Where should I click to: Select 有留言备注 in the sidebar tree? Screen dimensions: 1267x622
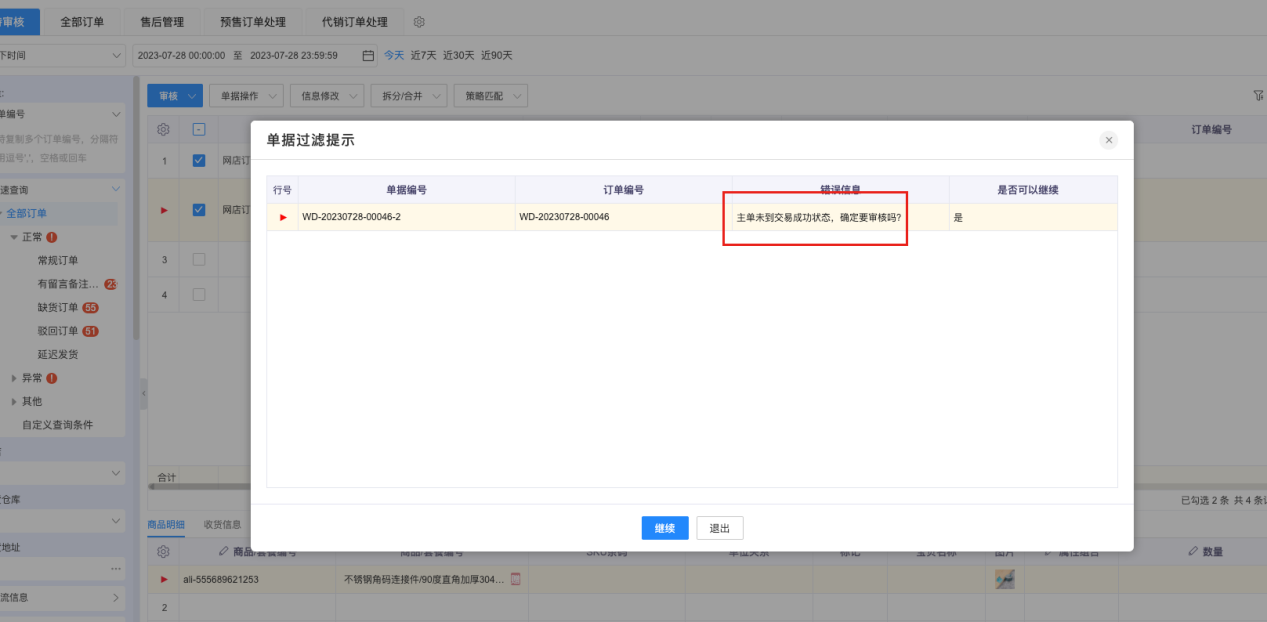click(x=68, y=284)
